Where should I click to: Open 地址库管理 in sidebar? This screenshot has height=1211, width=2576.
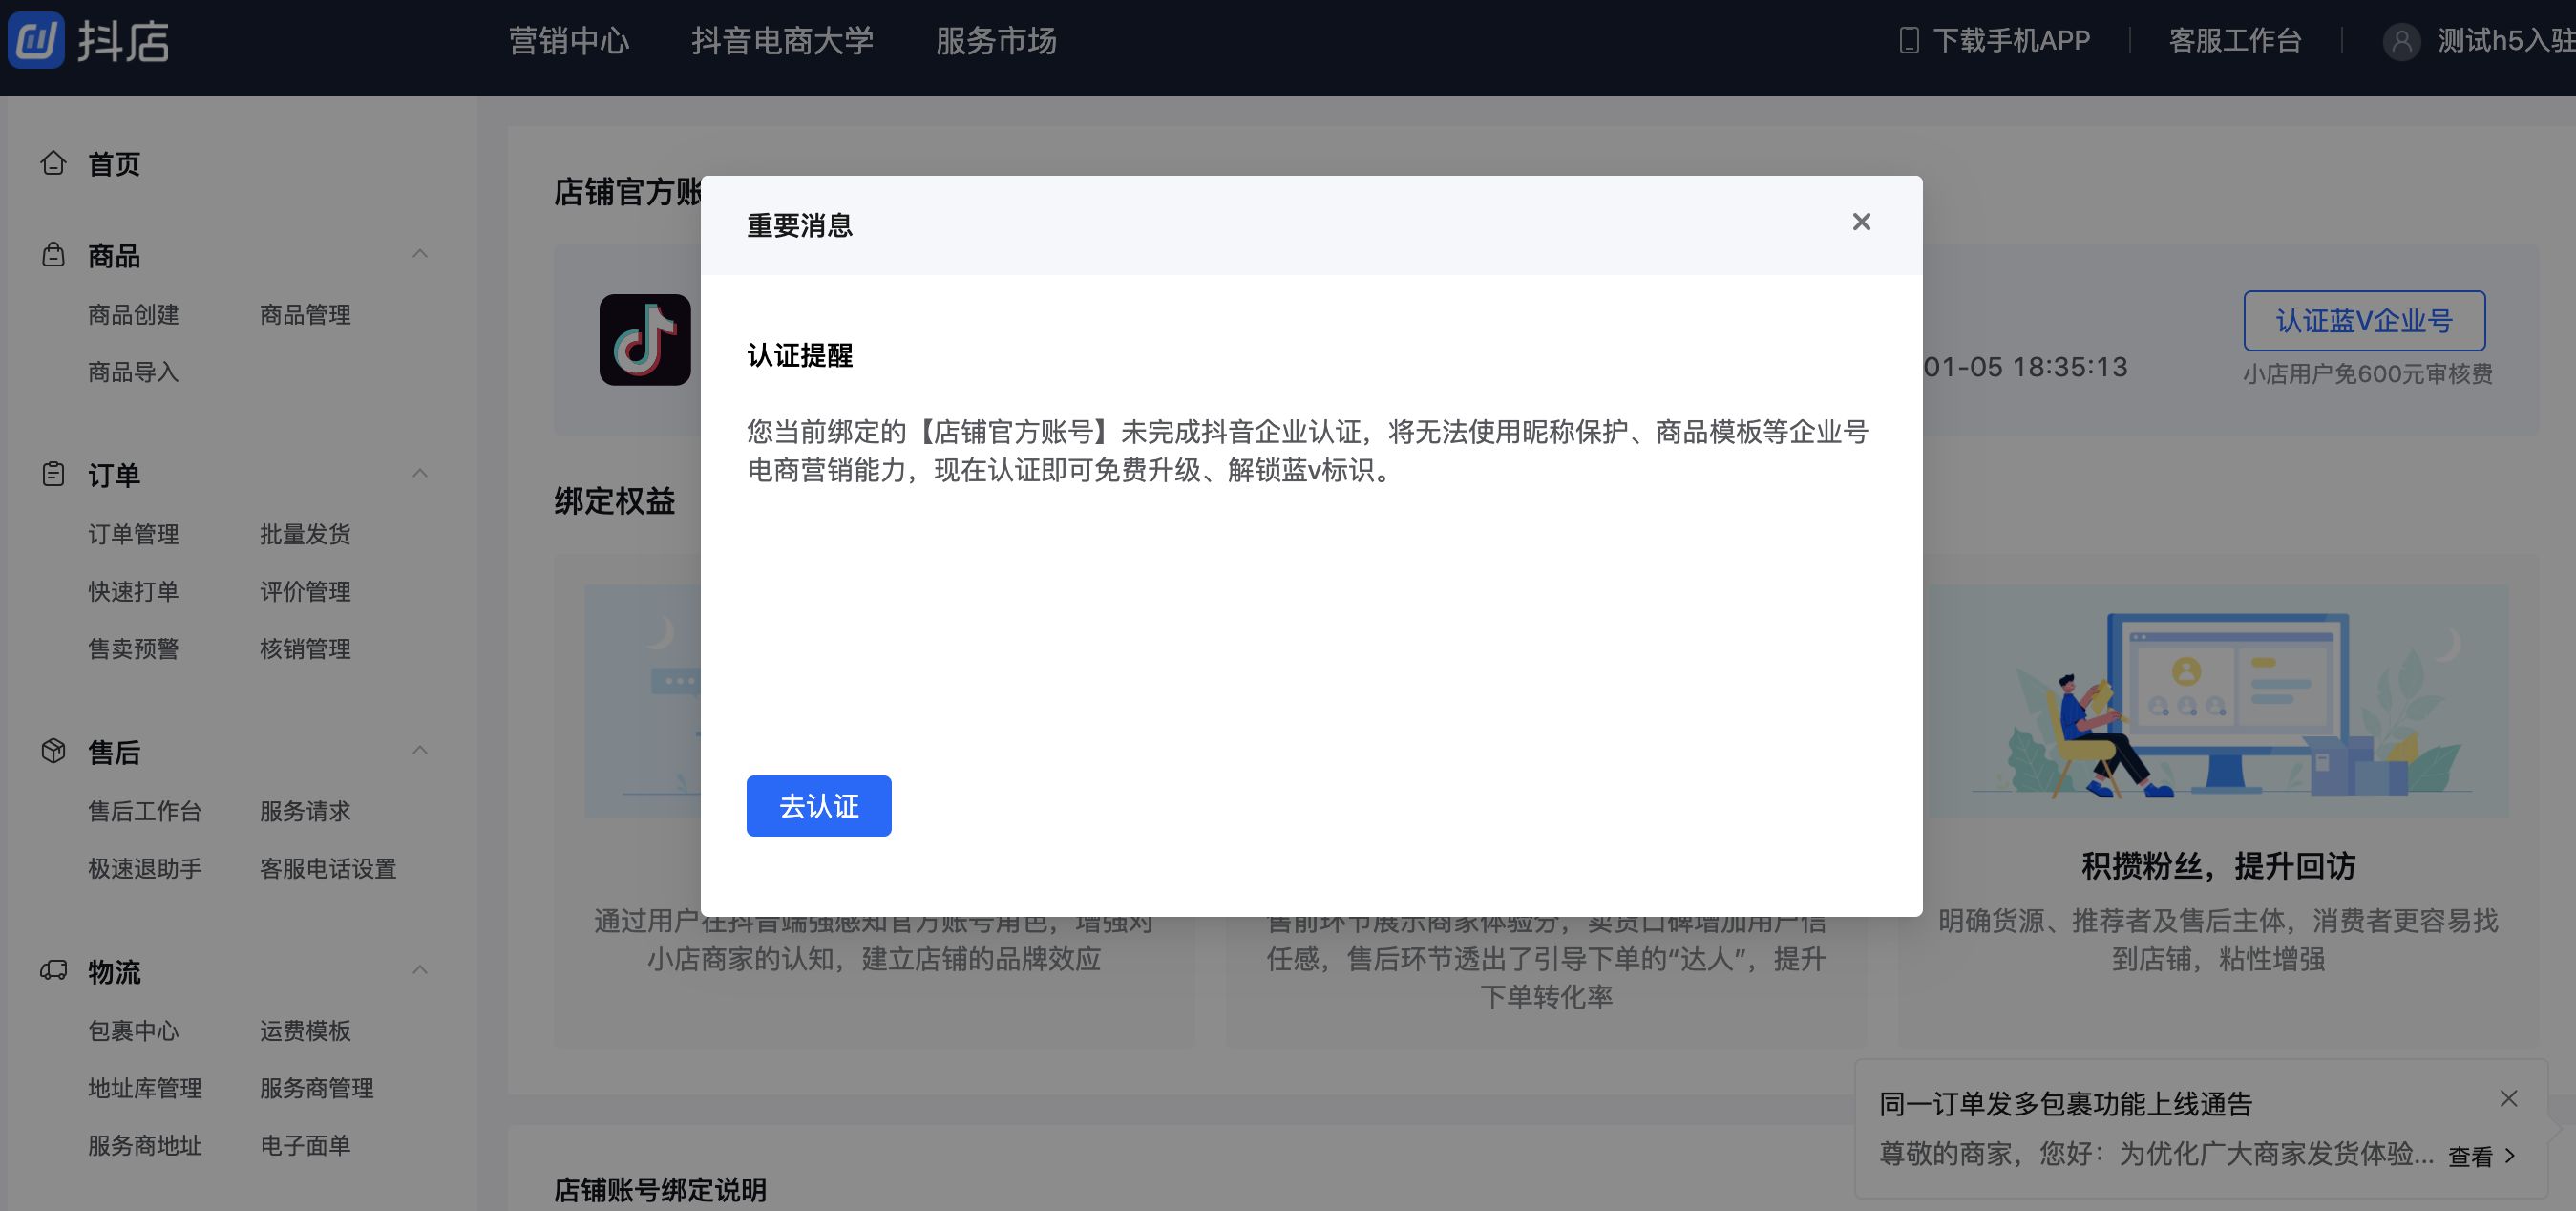(145, 1087)
